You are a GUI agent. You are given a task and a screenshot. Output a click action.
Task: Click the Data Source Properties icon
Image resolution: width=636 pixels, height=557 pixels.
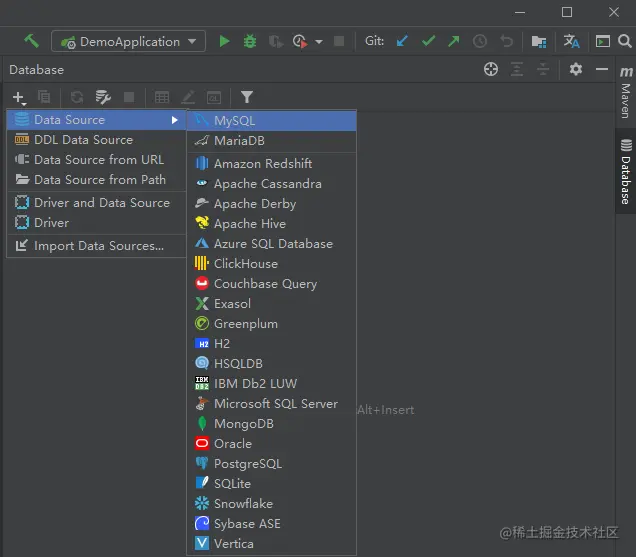103,97
